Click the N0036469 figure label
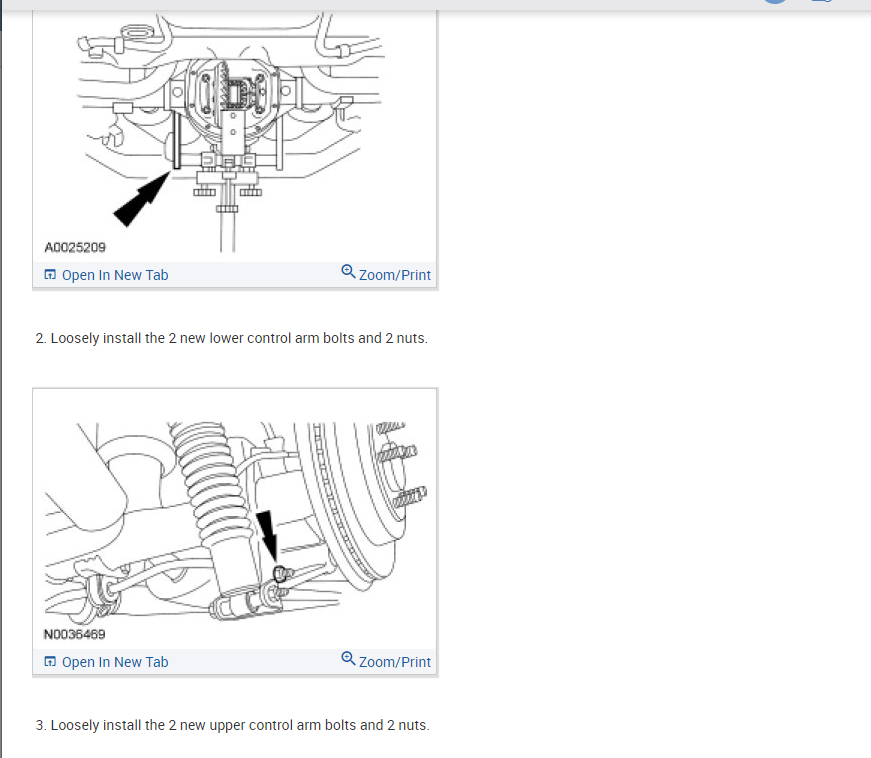The image size is (871, 758). point(74,634)
